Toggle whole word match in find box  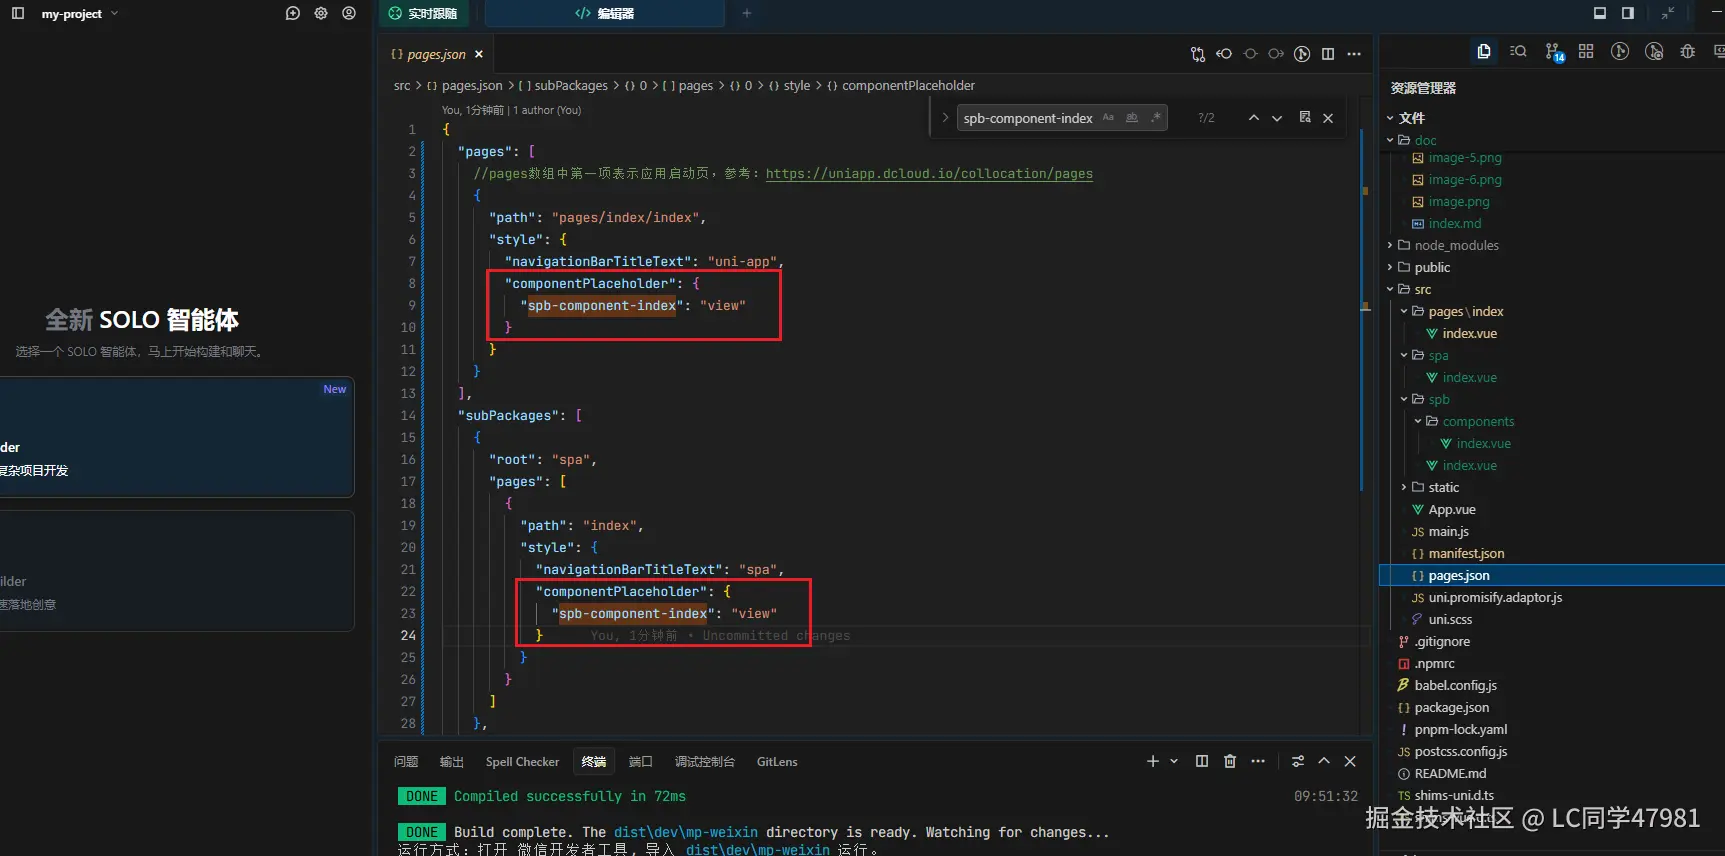(x=1132, y=118)
